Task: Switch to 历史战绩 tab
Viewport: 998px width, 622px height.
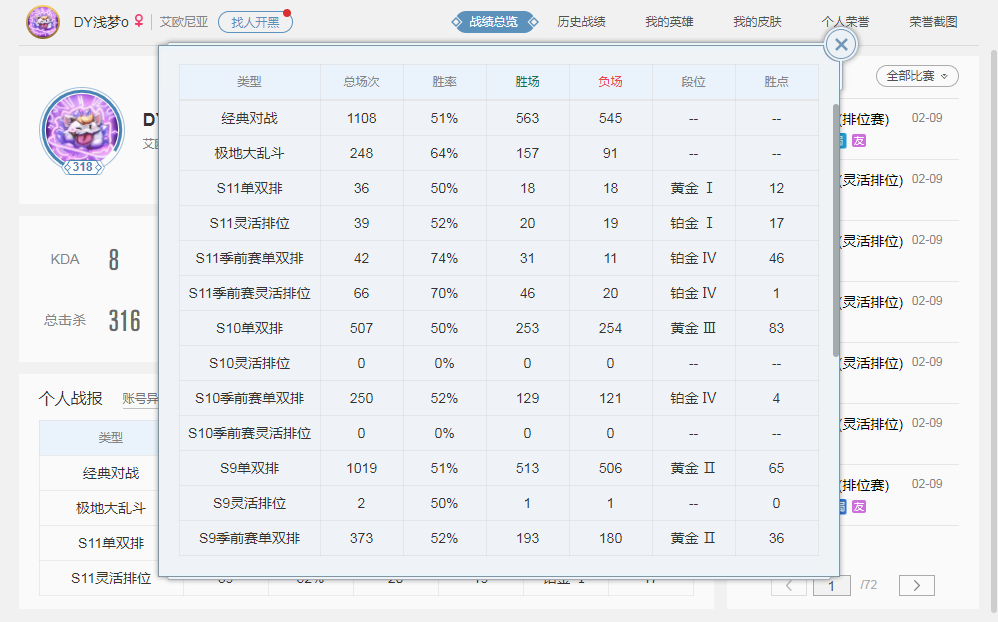Action: pos(581,22)
